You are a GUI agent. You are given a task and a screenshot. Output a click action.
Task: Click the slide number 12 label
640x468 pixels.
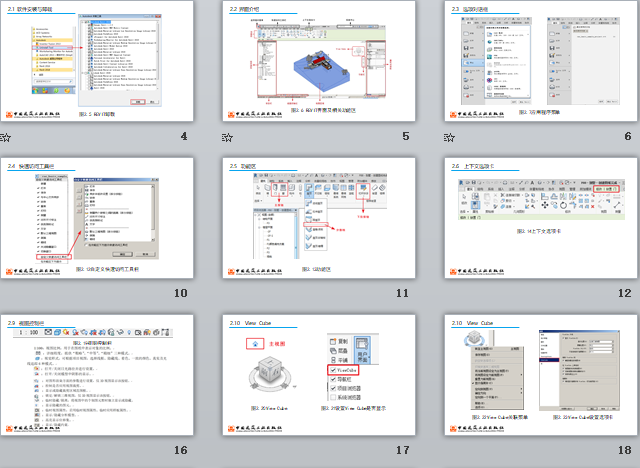click(x=624, y=293)
